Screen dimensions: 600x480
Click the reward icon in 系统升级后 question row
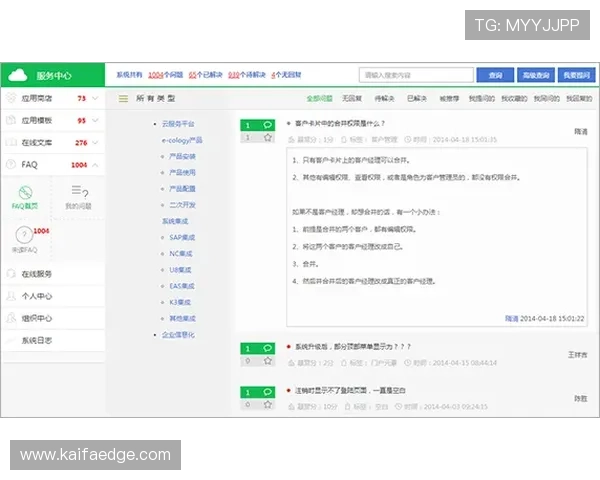point(292,363)
